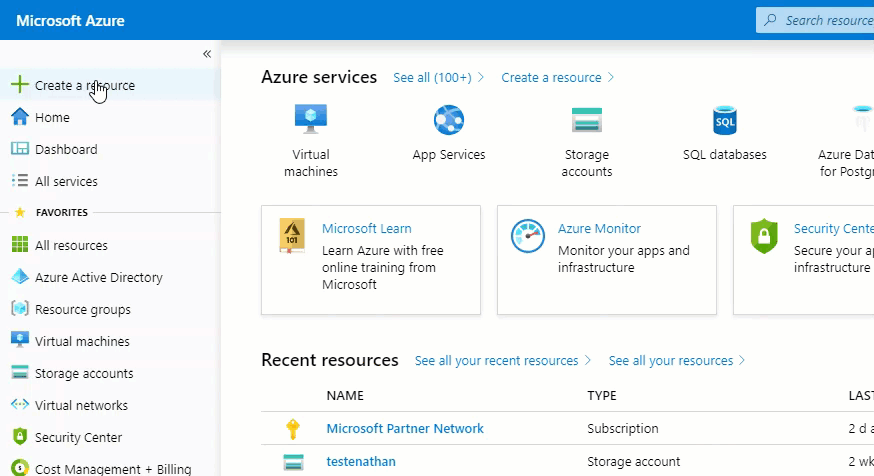Image resolution: width=874 pixels, height=476 pixels.
Task: Click the green shield Security Center card icon
Action: click(x=764, y=236)
